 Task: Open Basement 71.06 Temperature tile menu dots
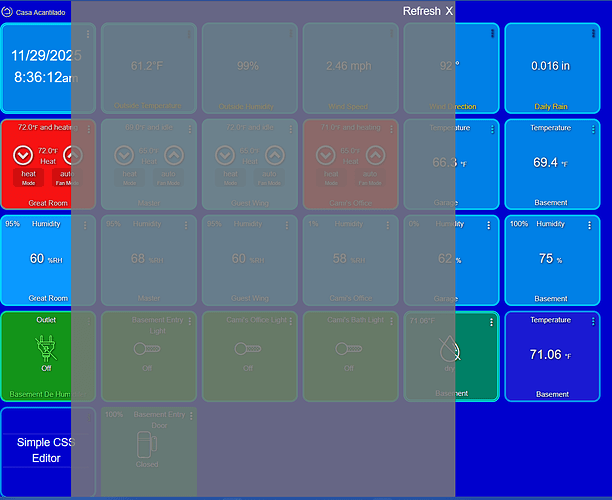pyautogui.click(x=593, y=321)
